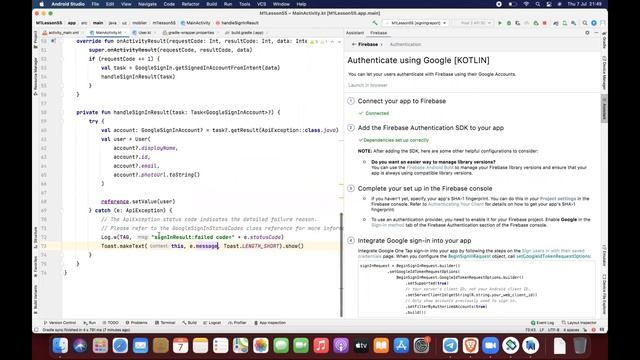Open Search Everywhere magnifier in toolbar

pos(585,23)
